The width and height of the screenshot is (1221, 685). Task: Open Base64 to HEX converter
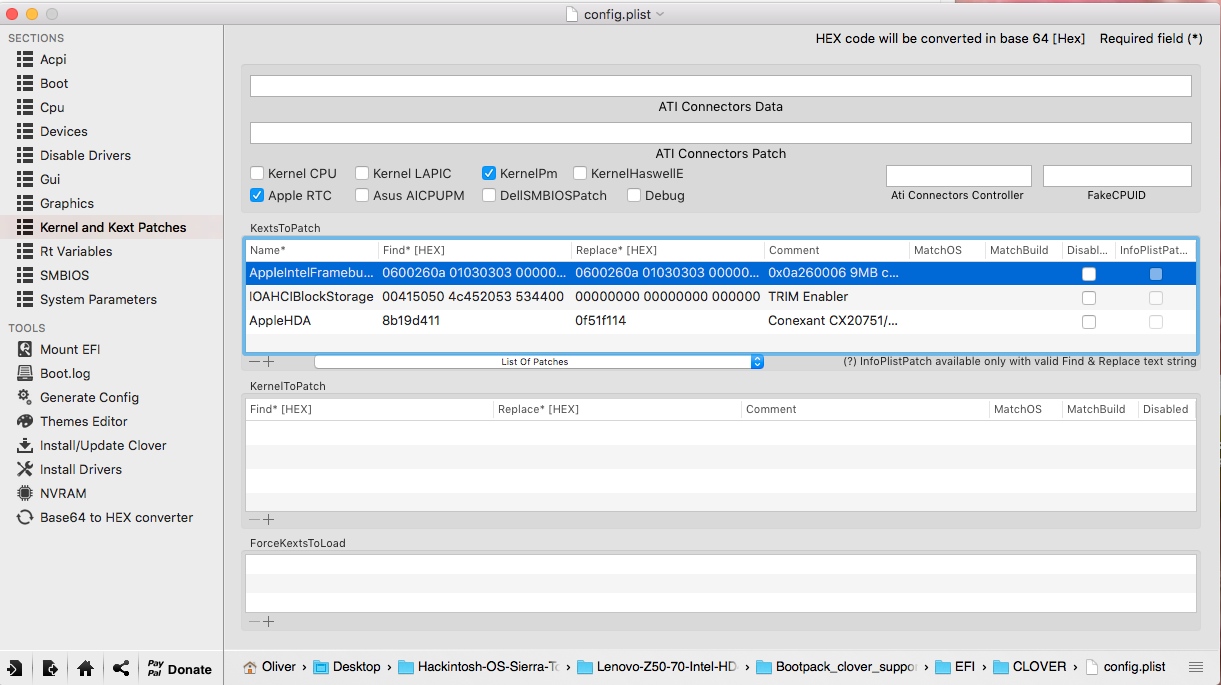coord(116,517)
